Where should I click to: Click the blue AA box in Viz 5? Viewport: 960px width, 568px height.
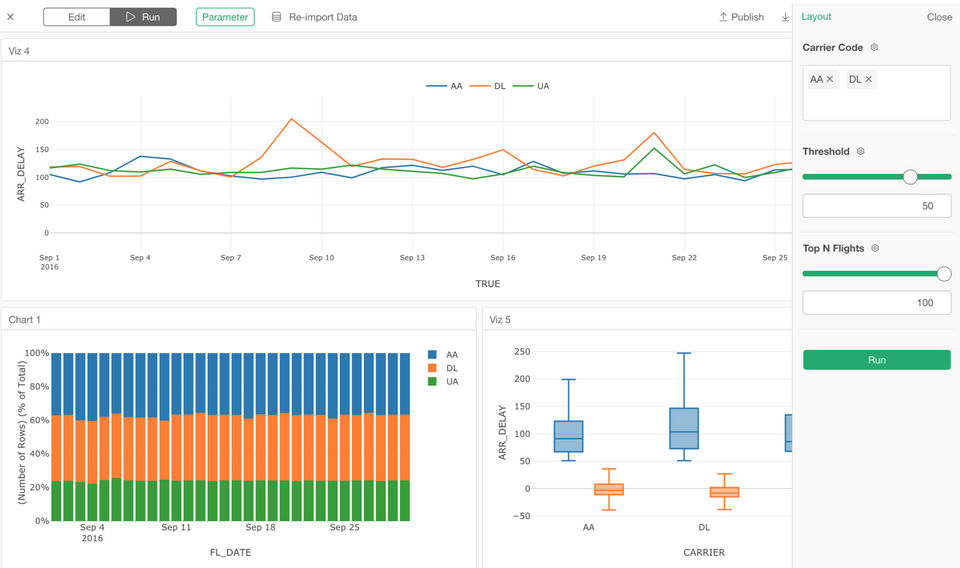click(x=569, y=436)
